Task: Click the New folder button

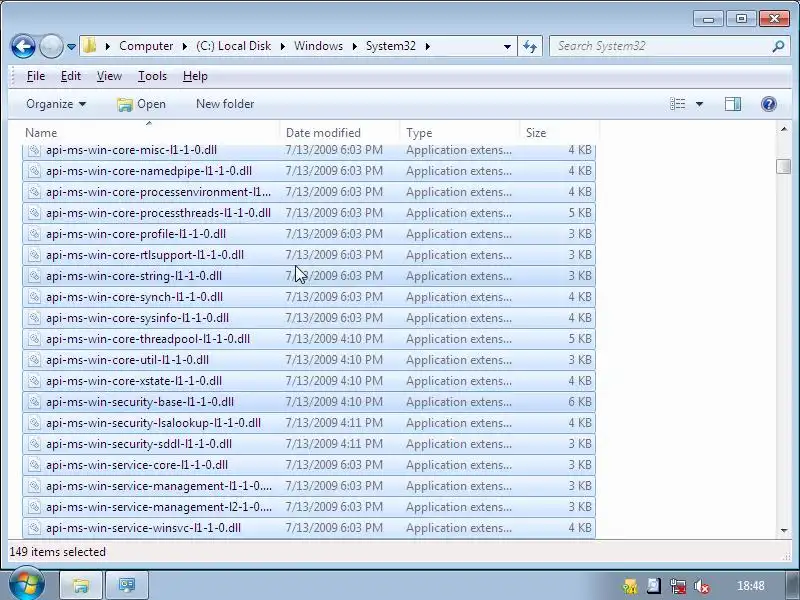Action: coord(225,104)
